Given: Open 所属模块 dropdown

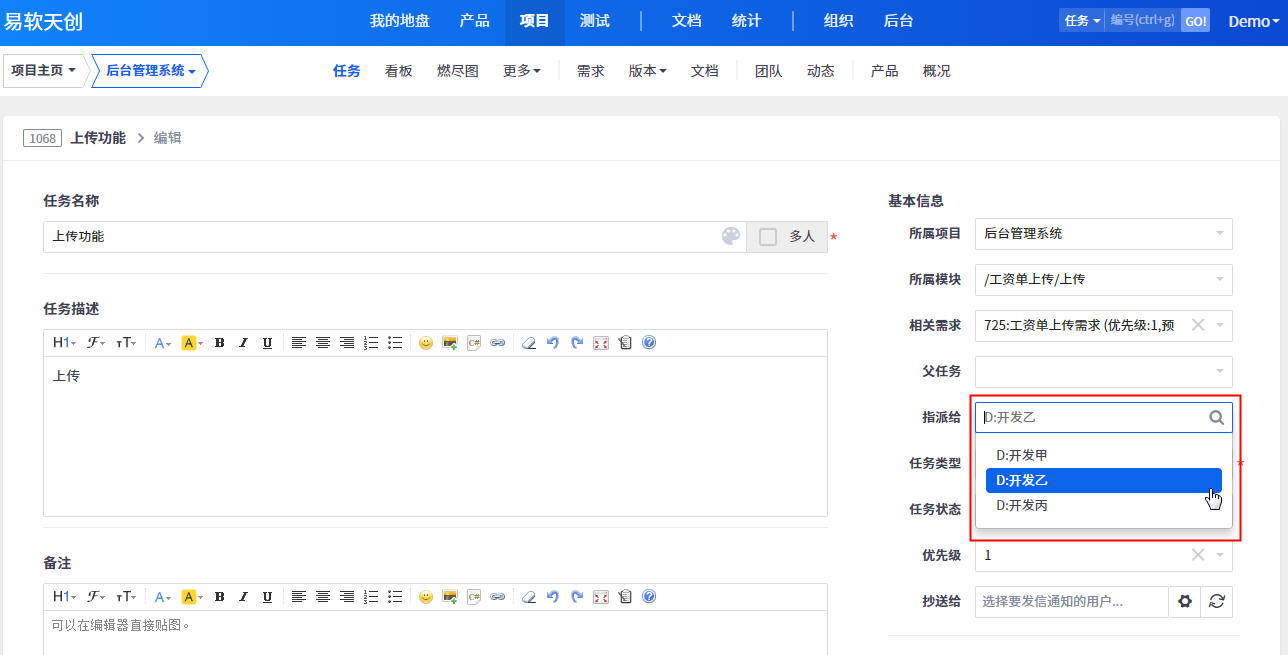Looking at the screenshot, I should coord(1104,279).
